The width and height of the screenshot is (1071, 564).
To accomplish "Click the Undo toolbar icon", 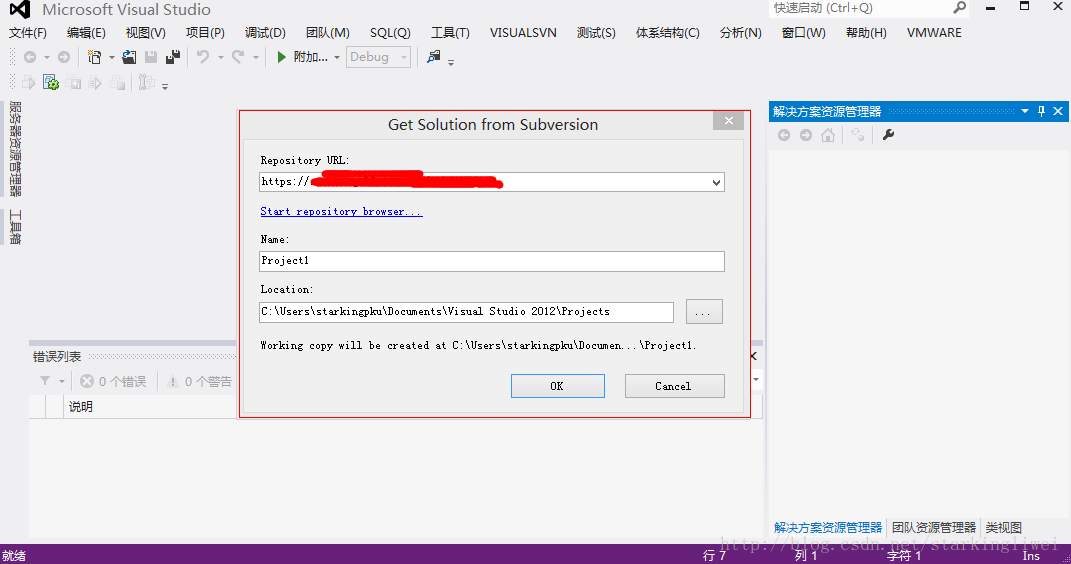I will pyautogui.click(x=203, y=57).
